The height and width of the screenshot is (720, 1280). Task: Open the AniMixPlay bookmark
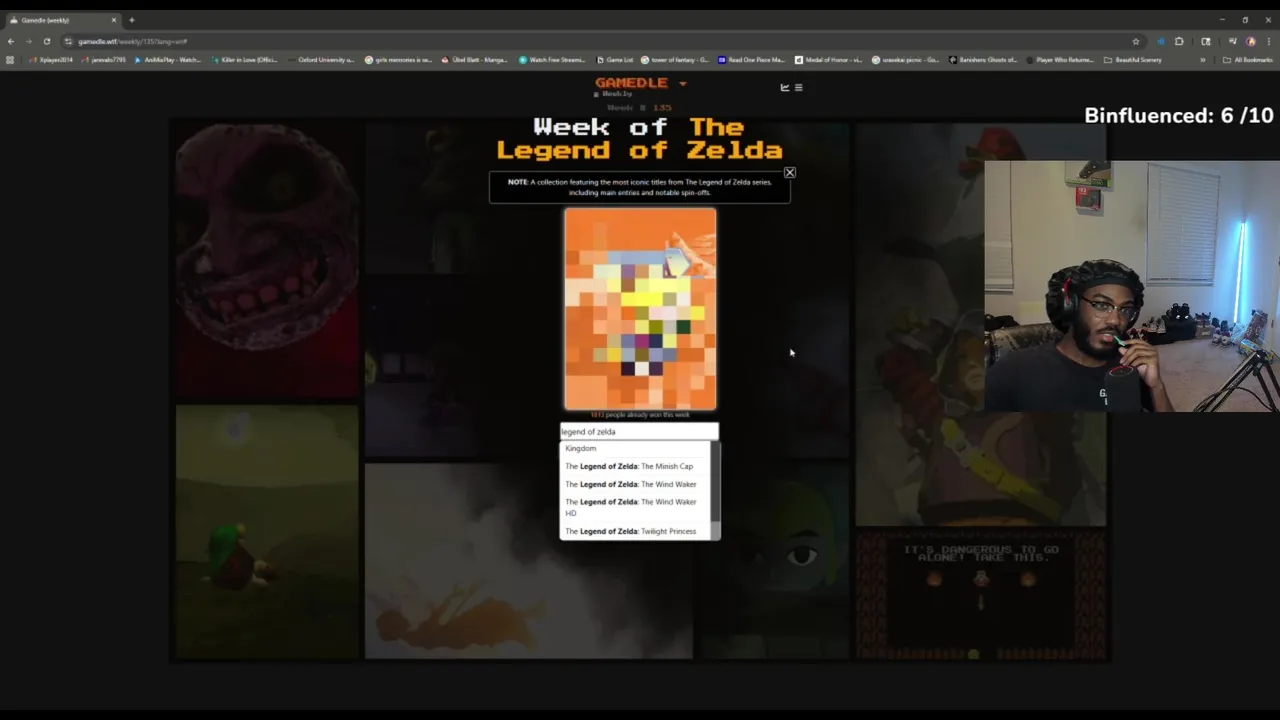(168, 60)
